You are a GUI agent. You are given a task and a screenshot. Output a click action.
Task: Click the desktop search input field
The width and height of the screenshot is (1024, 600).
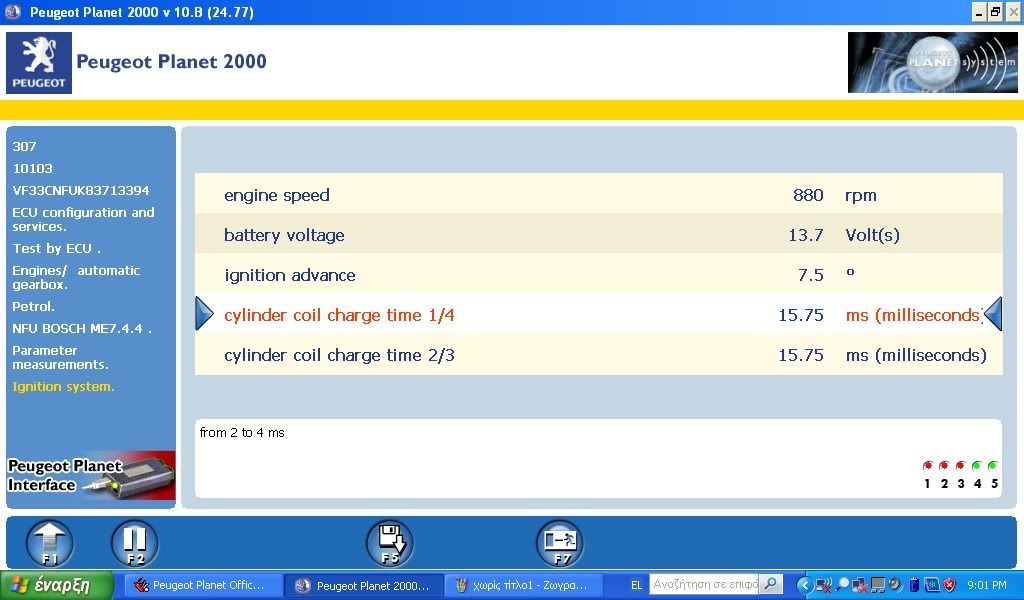705,584
